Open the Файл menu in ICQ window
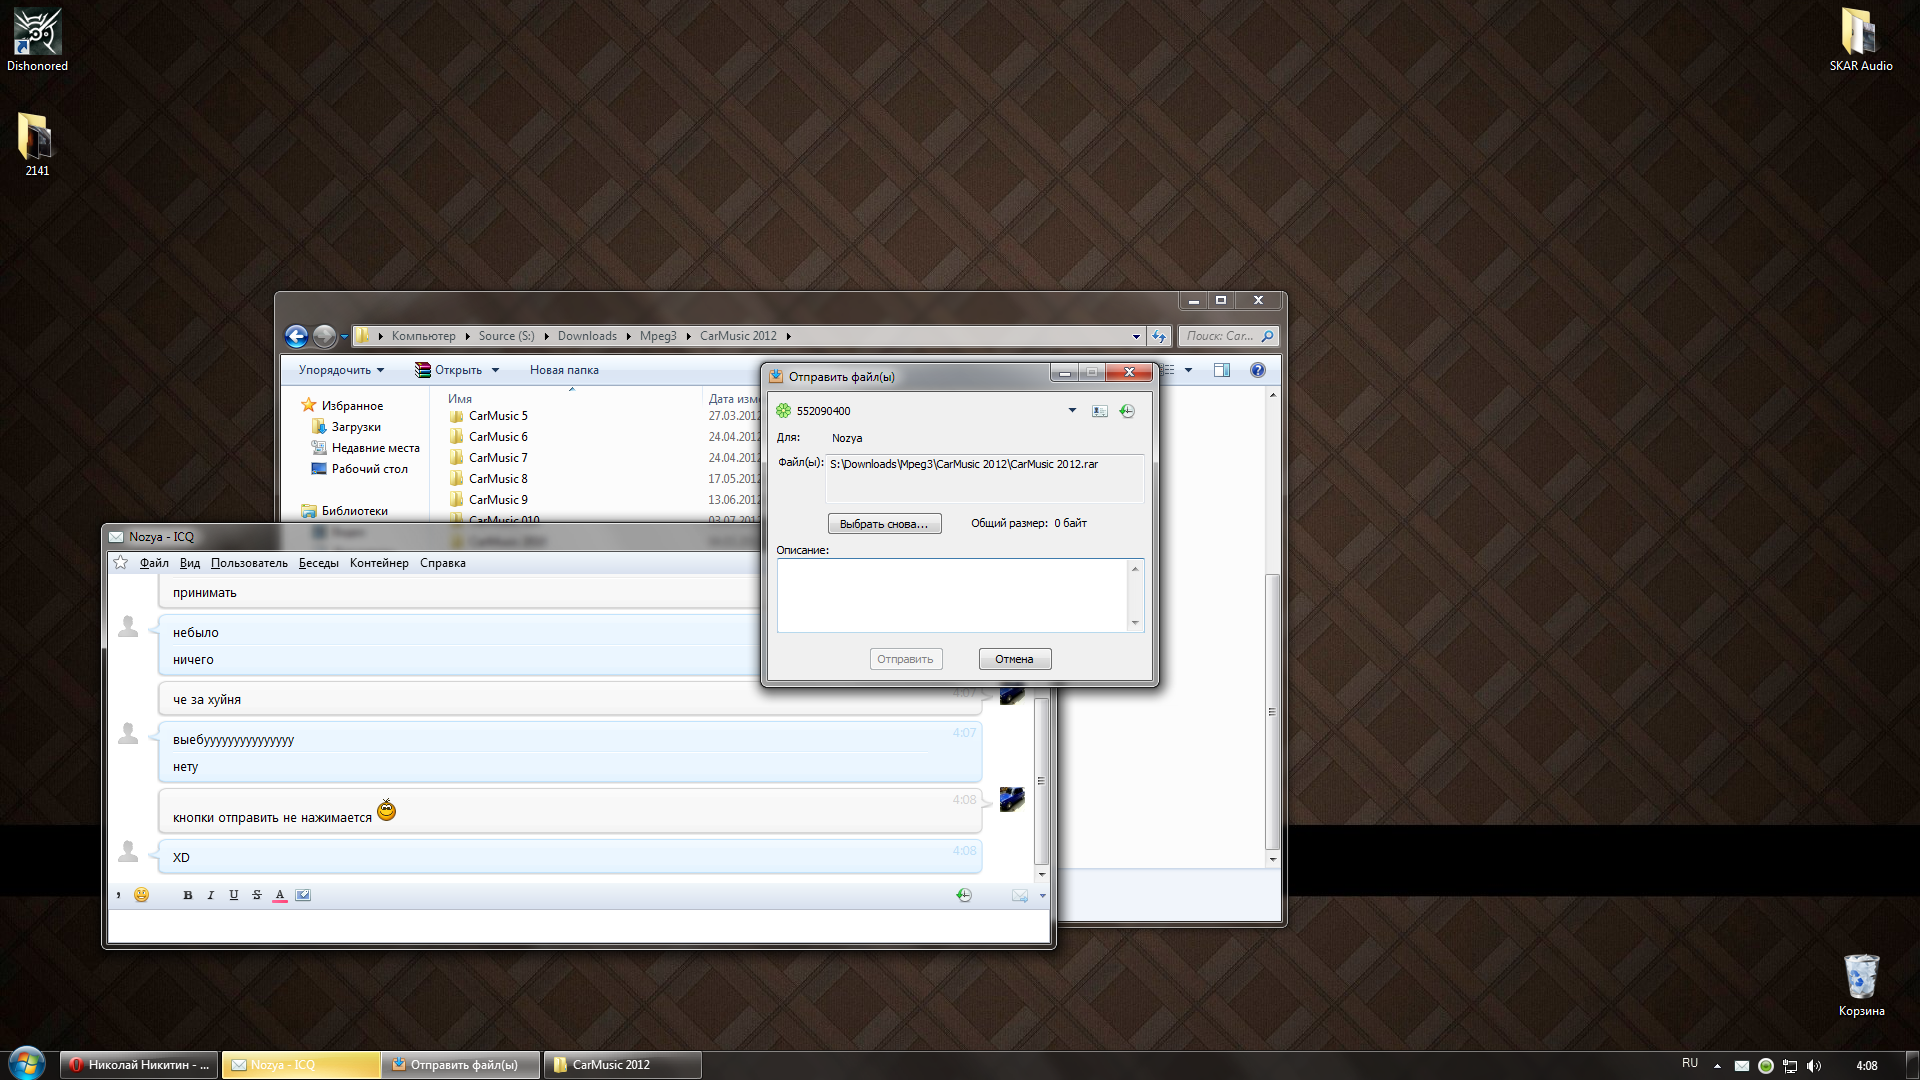 (x=154, y=563)
